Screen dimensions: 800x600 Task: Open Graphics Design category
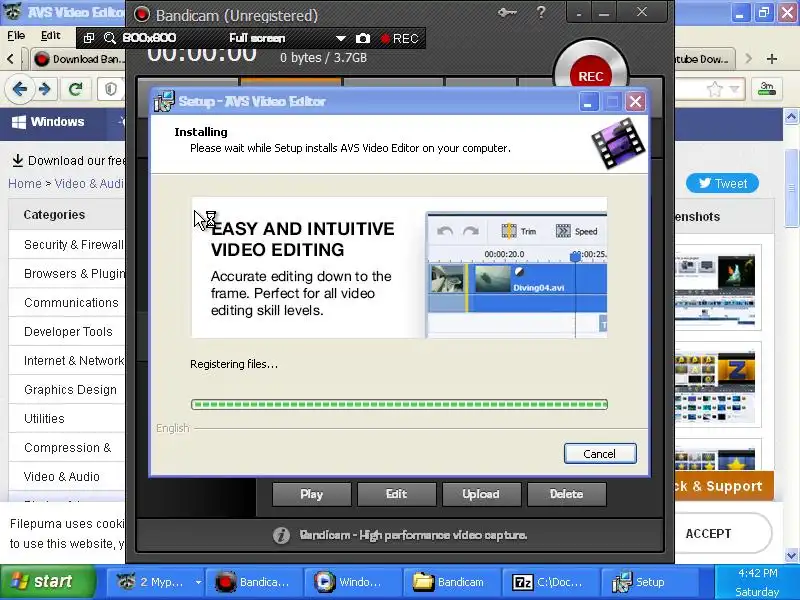[70, 390]
